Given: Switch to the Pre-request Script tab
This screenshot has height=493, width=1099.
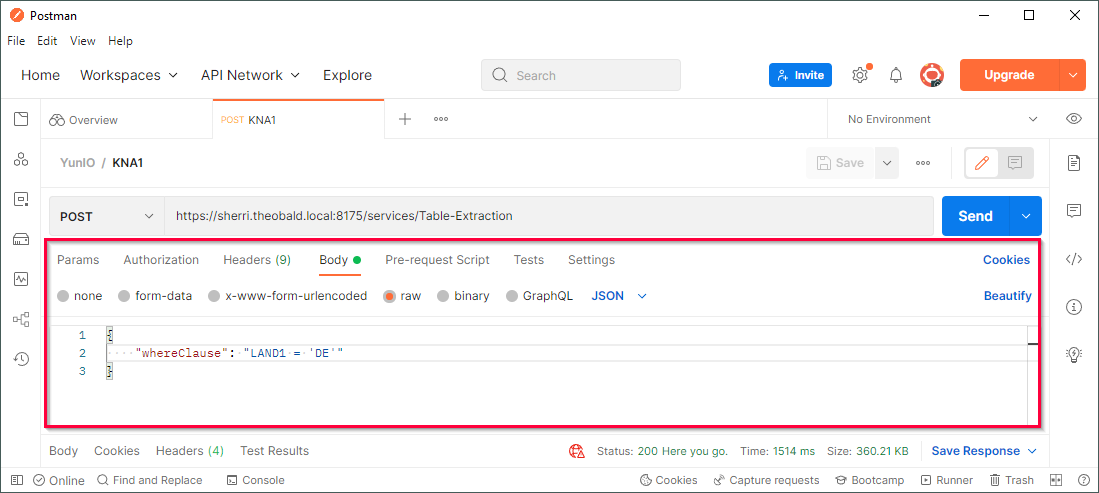Looking at the screenshot, I should coord(437,259).
